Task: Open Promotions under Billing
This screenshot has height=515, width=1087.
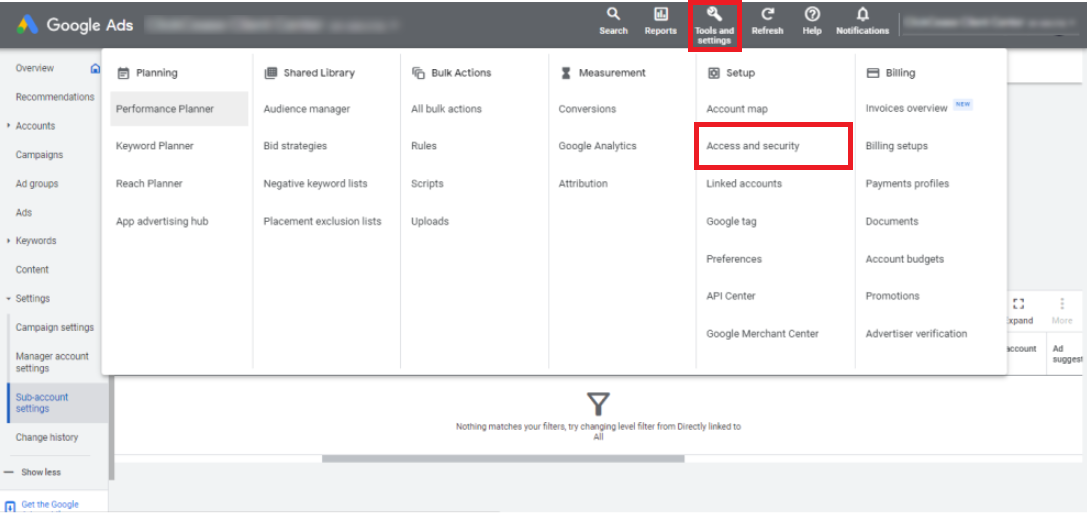Action: point(892,296)
